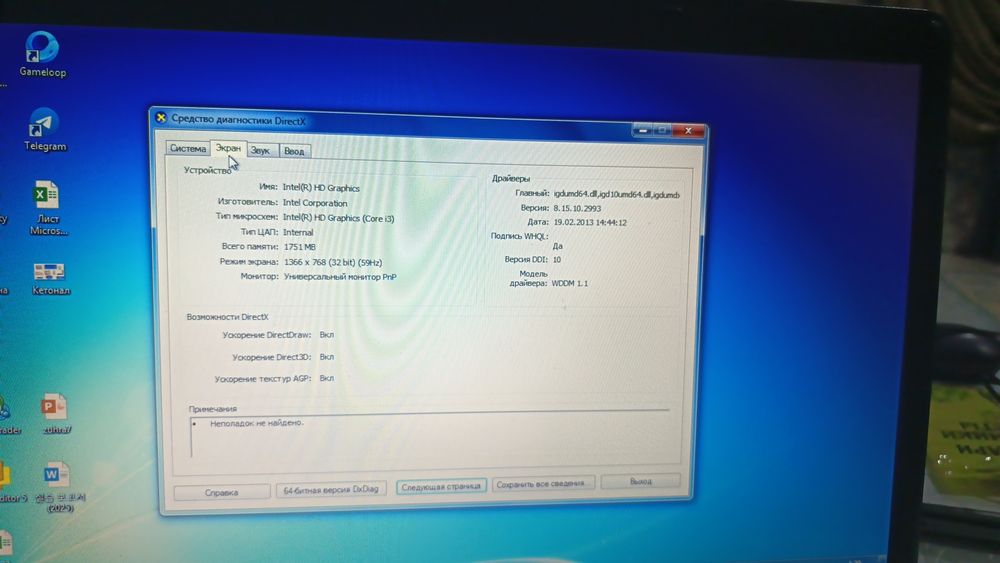Click screen mode 1366 x 768 value
Image resolution: width=1000 pixels, height=563 pixels.
click(333, 262)
